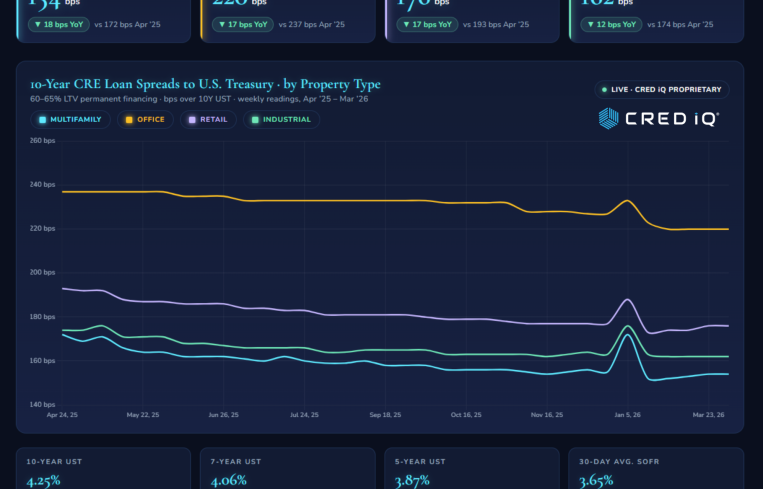The image size is (763, 489).
Task: Click the Live CRED iQ Proprietary badge
Action: [661, 90]
